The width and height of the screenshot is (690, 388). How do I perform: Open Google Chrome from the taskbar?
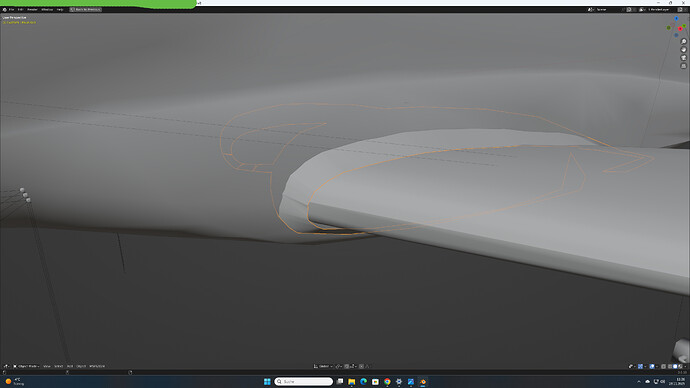387,381
